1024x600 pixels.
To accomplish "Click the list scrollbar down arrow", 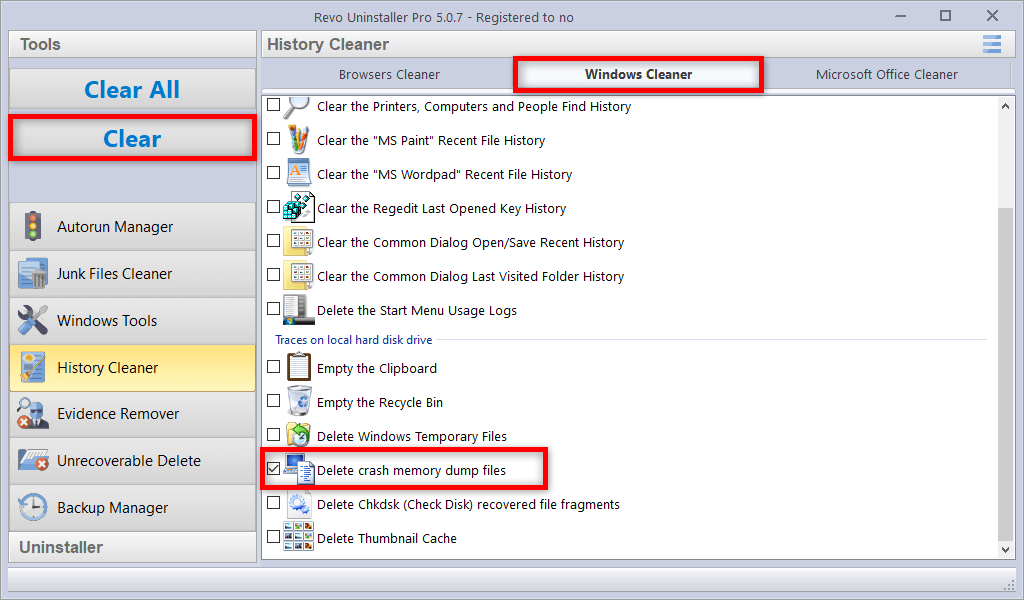I will point(1005,550).
